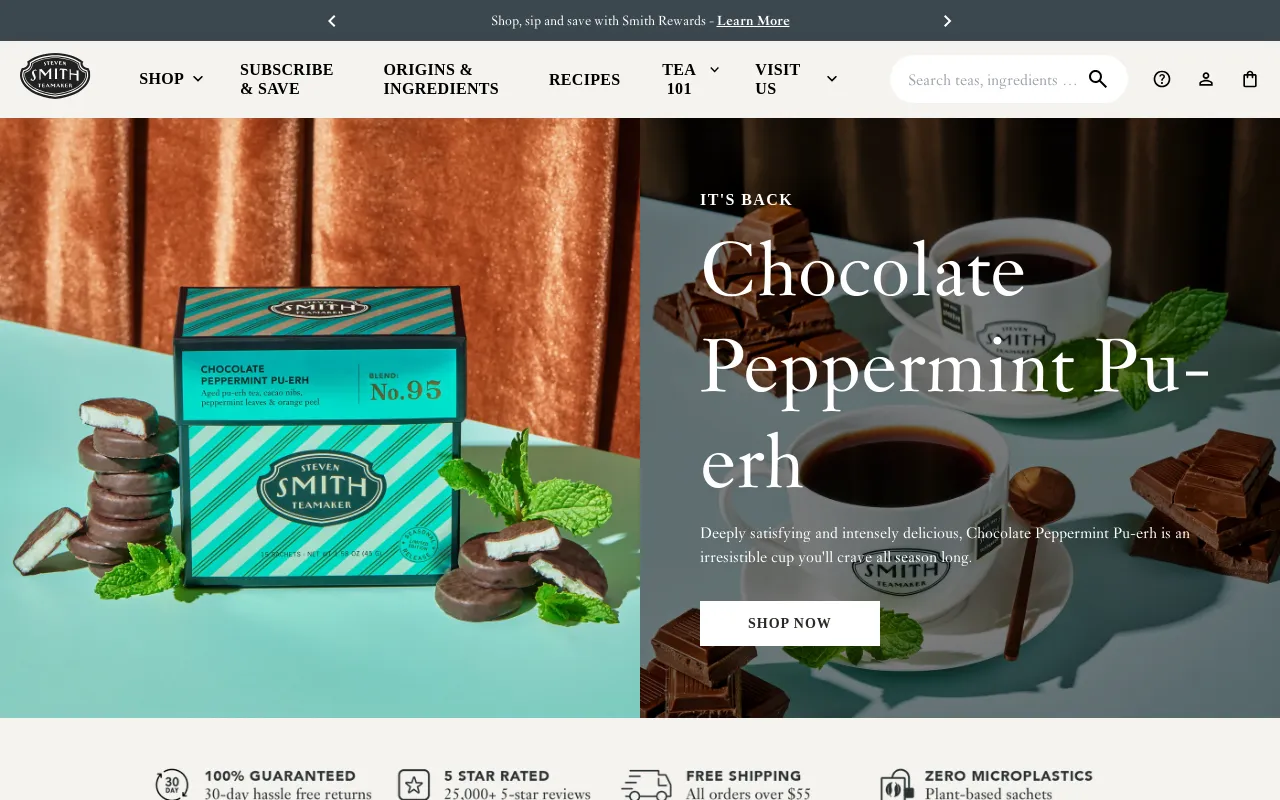Click the 30-day guarantee icon
1280x800 pixels.
tap(172, 785)
